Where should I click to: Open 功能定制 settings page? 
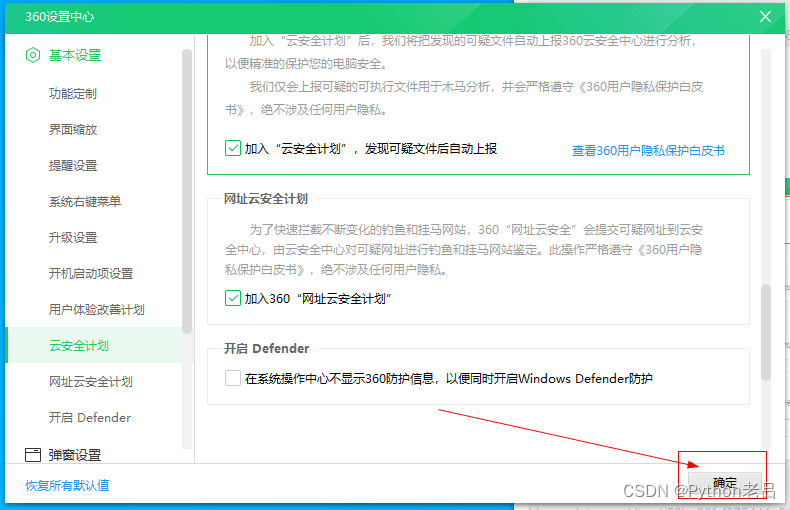(x=73, y=94)
